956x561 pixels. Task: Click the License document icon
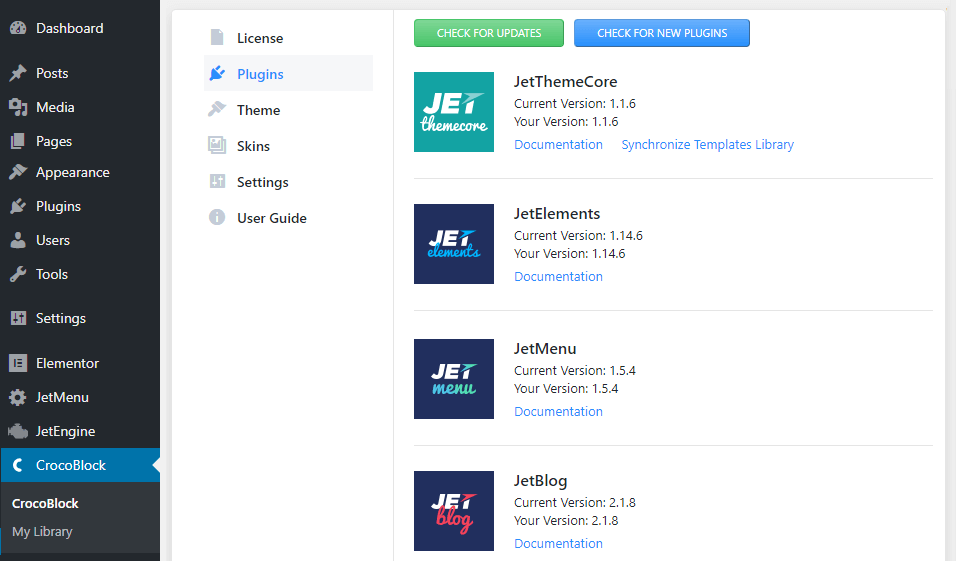click(x=217, y=38)
